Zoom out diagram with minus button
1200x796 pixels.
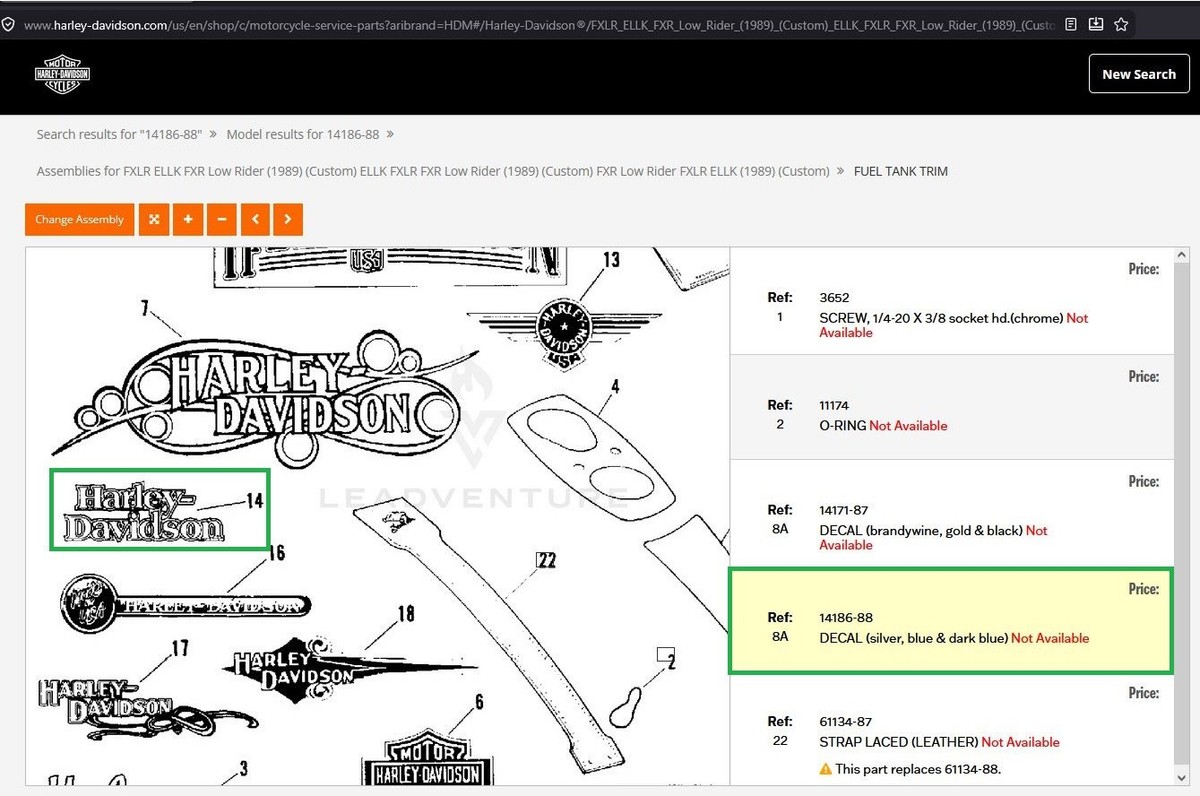221,220
